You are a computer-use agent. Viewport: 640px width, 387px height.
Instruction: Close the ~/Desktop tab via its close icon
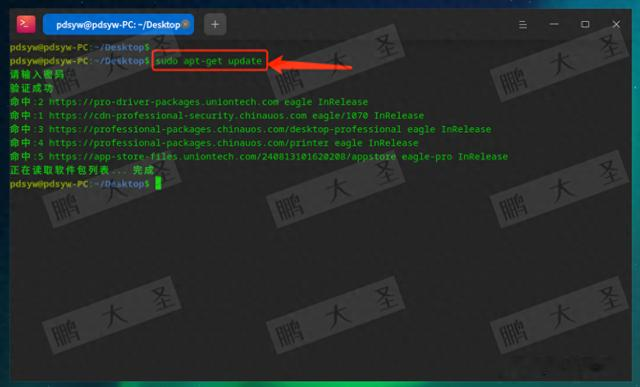(x=186, y=24)
